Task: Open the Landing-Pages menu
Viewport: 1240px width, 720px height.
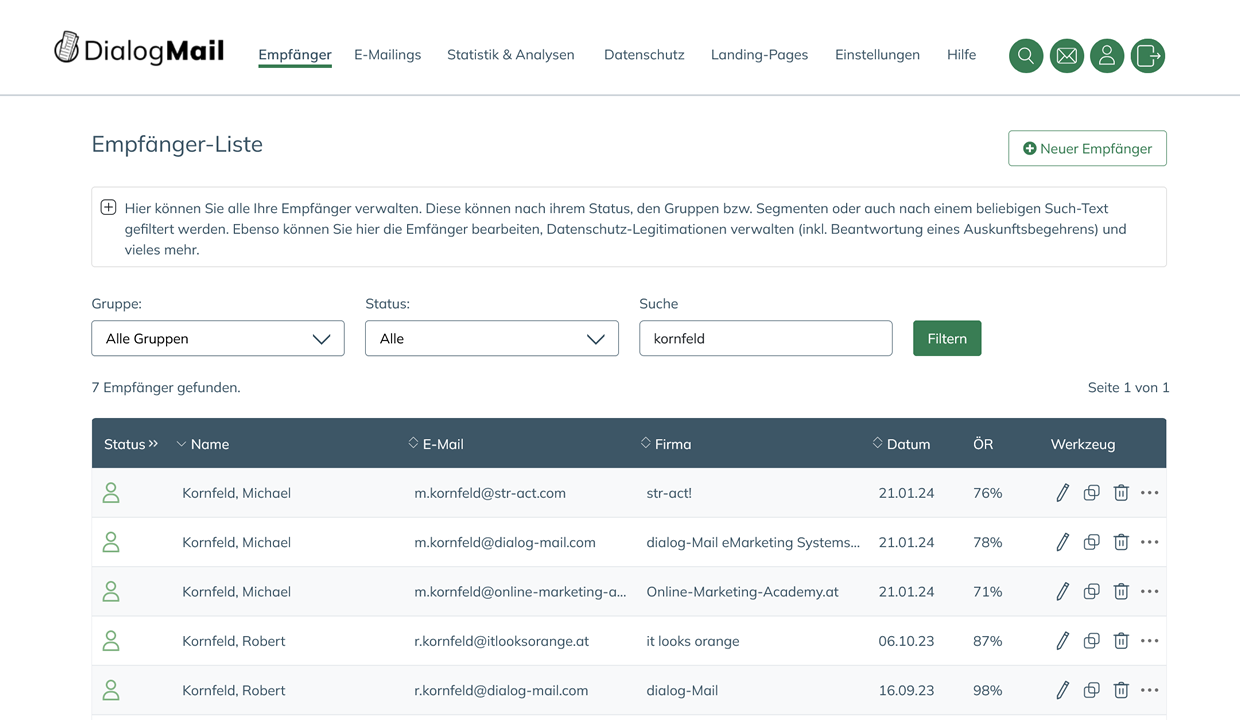Action: click(759, 54)
